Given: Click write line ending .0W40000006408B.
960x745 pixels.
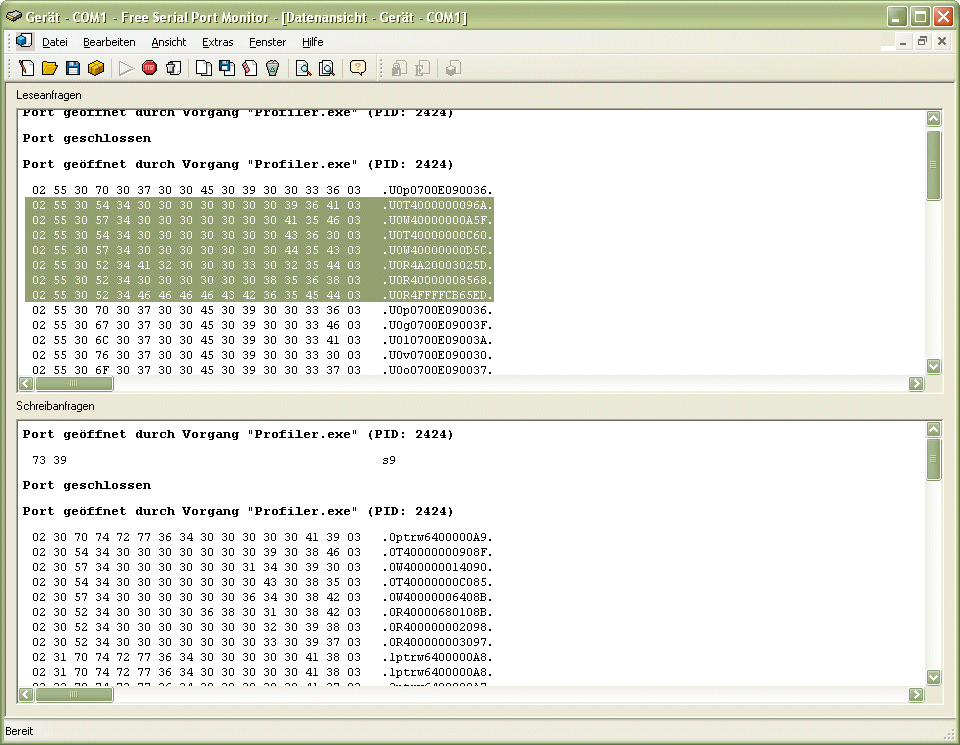Looking at the screenshot, I should point(262,597).
